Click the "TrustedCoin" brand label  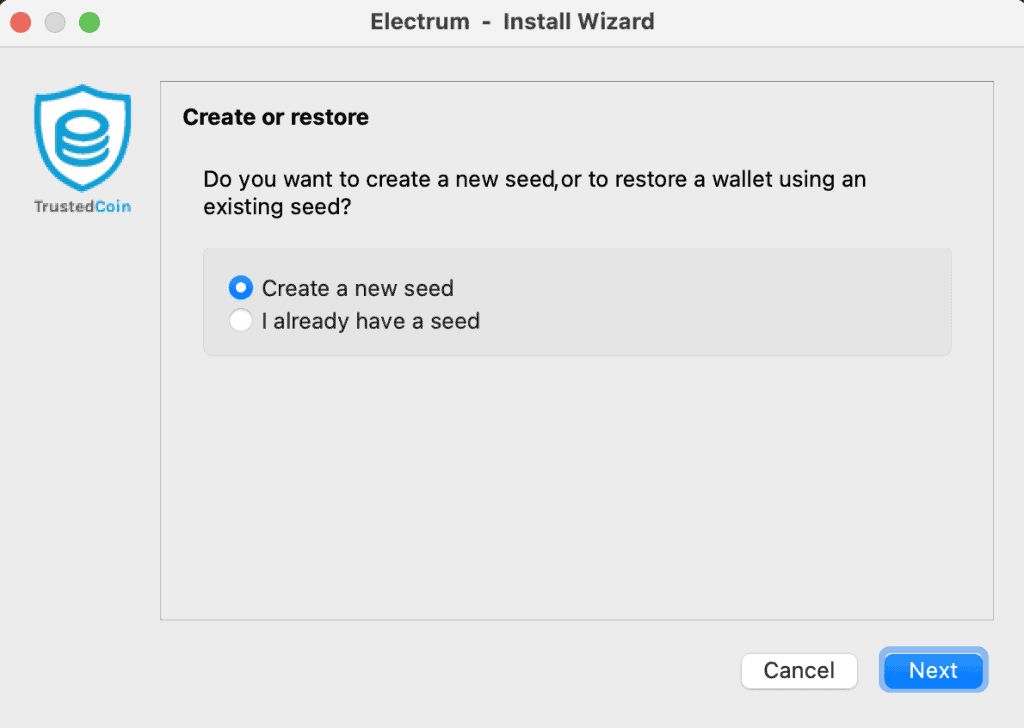pyautogui.click(x=82, y=207)
